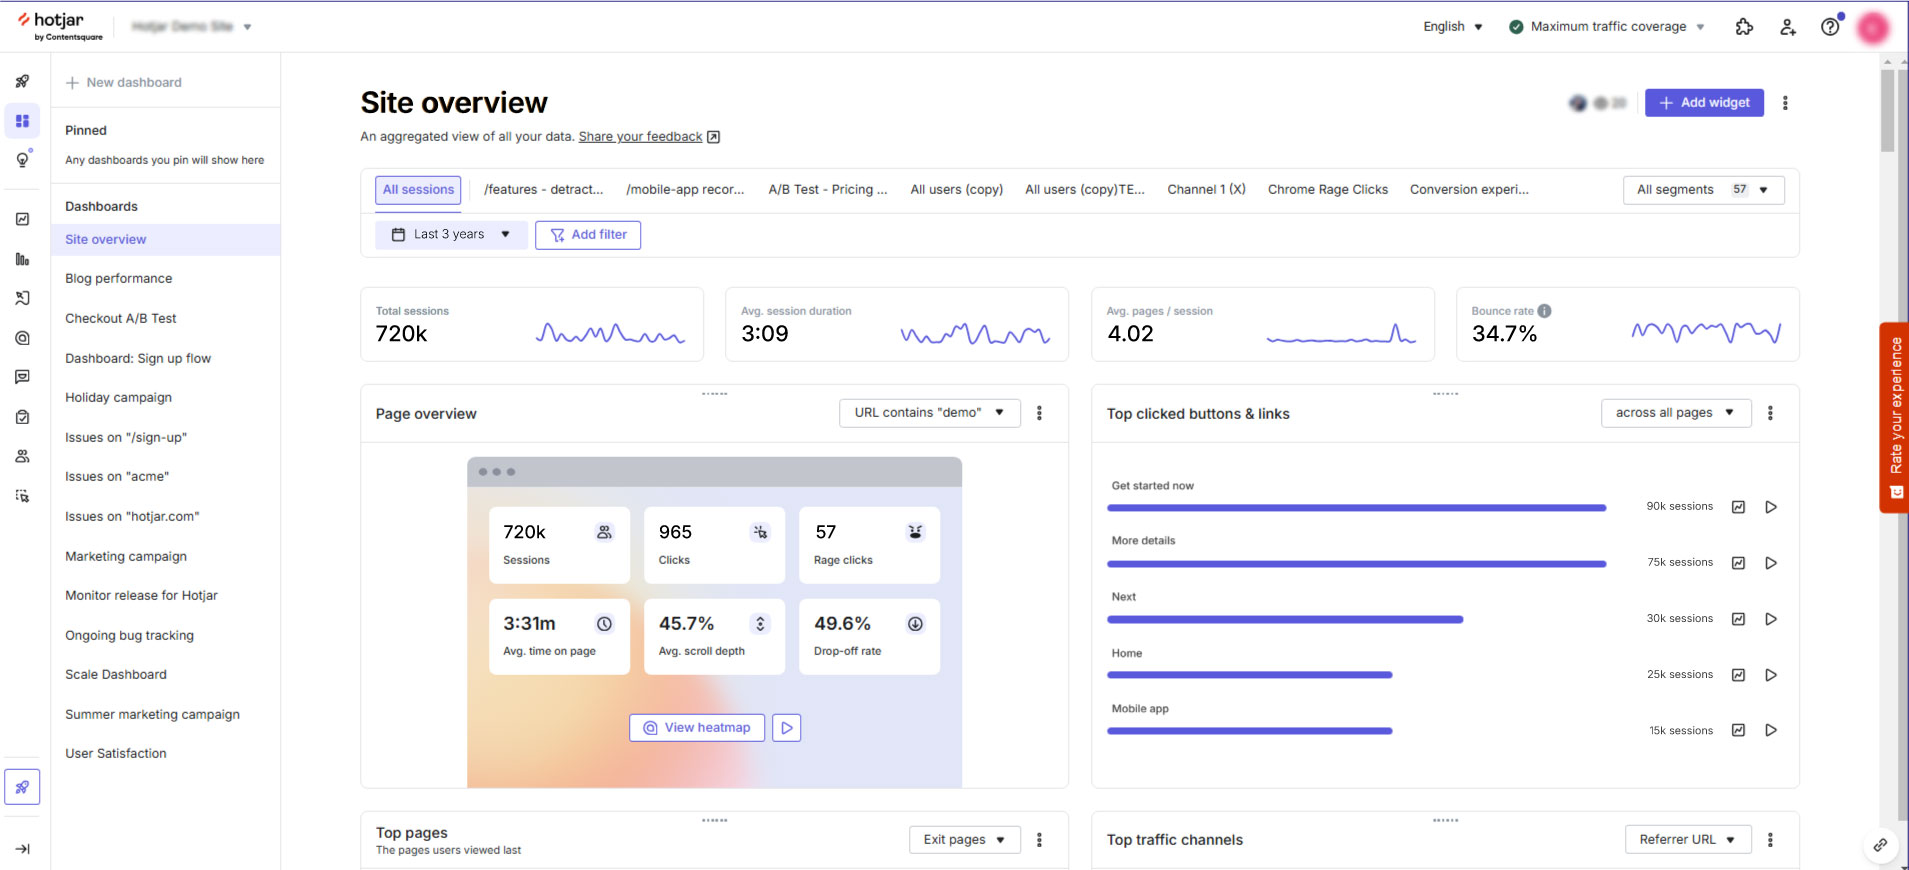This screenshot has height=870, width=1909.
Task: Expand the sidebar with bottom arrow icon
Action: (x=22, y=849)
